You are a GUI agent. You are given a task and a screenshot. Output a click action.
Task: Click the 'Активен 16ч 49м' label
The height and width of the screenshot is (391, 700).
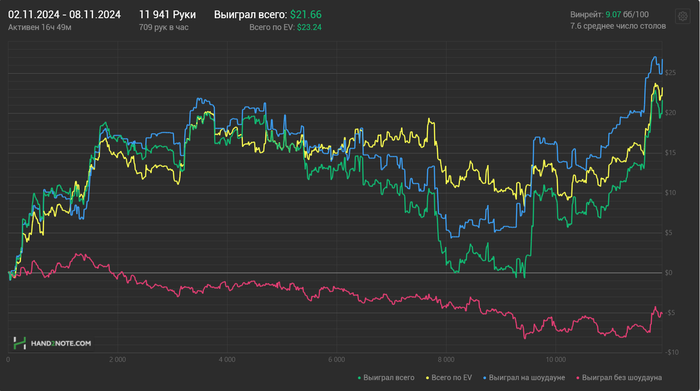[40, 27]
